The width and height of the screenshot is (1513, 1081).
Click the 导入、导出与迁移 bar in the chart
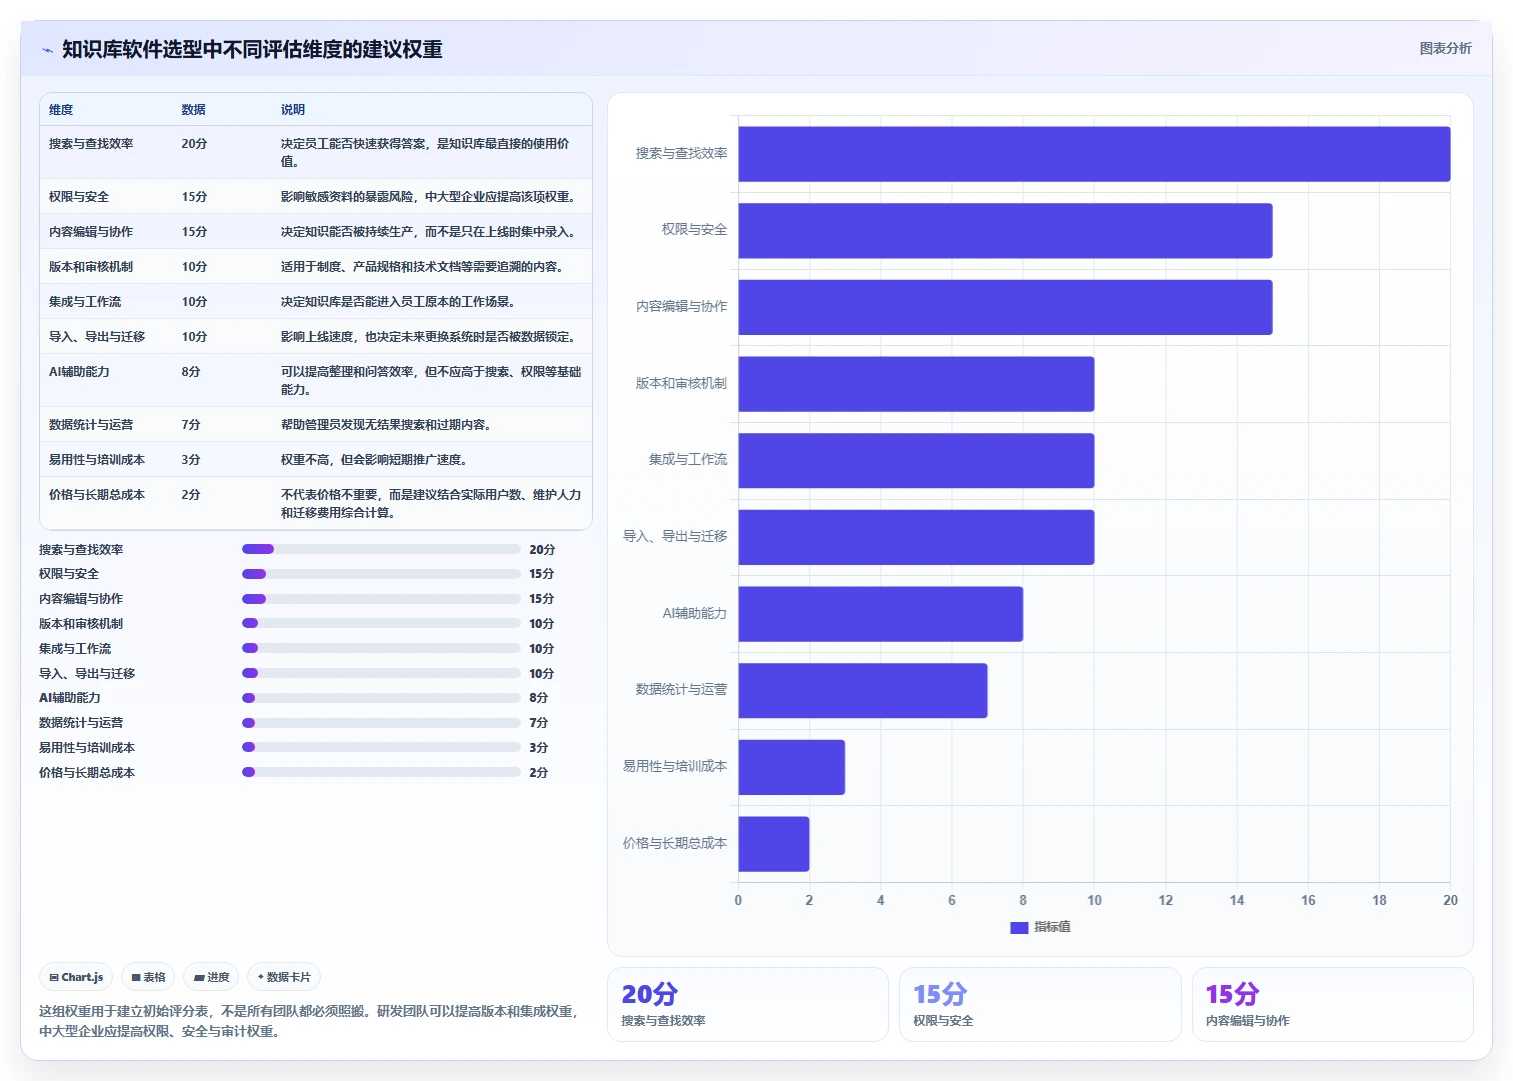(x=916, y=537)
